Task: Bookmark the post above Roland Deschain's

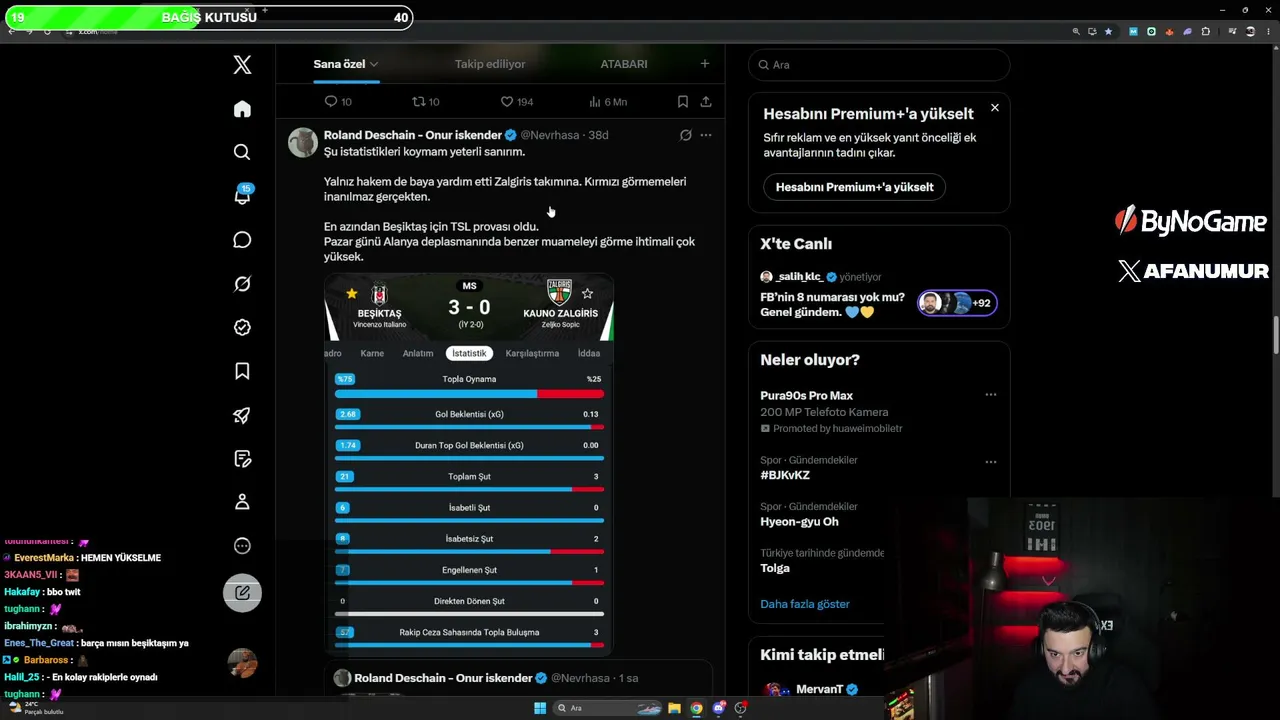Action: point(683,102)
